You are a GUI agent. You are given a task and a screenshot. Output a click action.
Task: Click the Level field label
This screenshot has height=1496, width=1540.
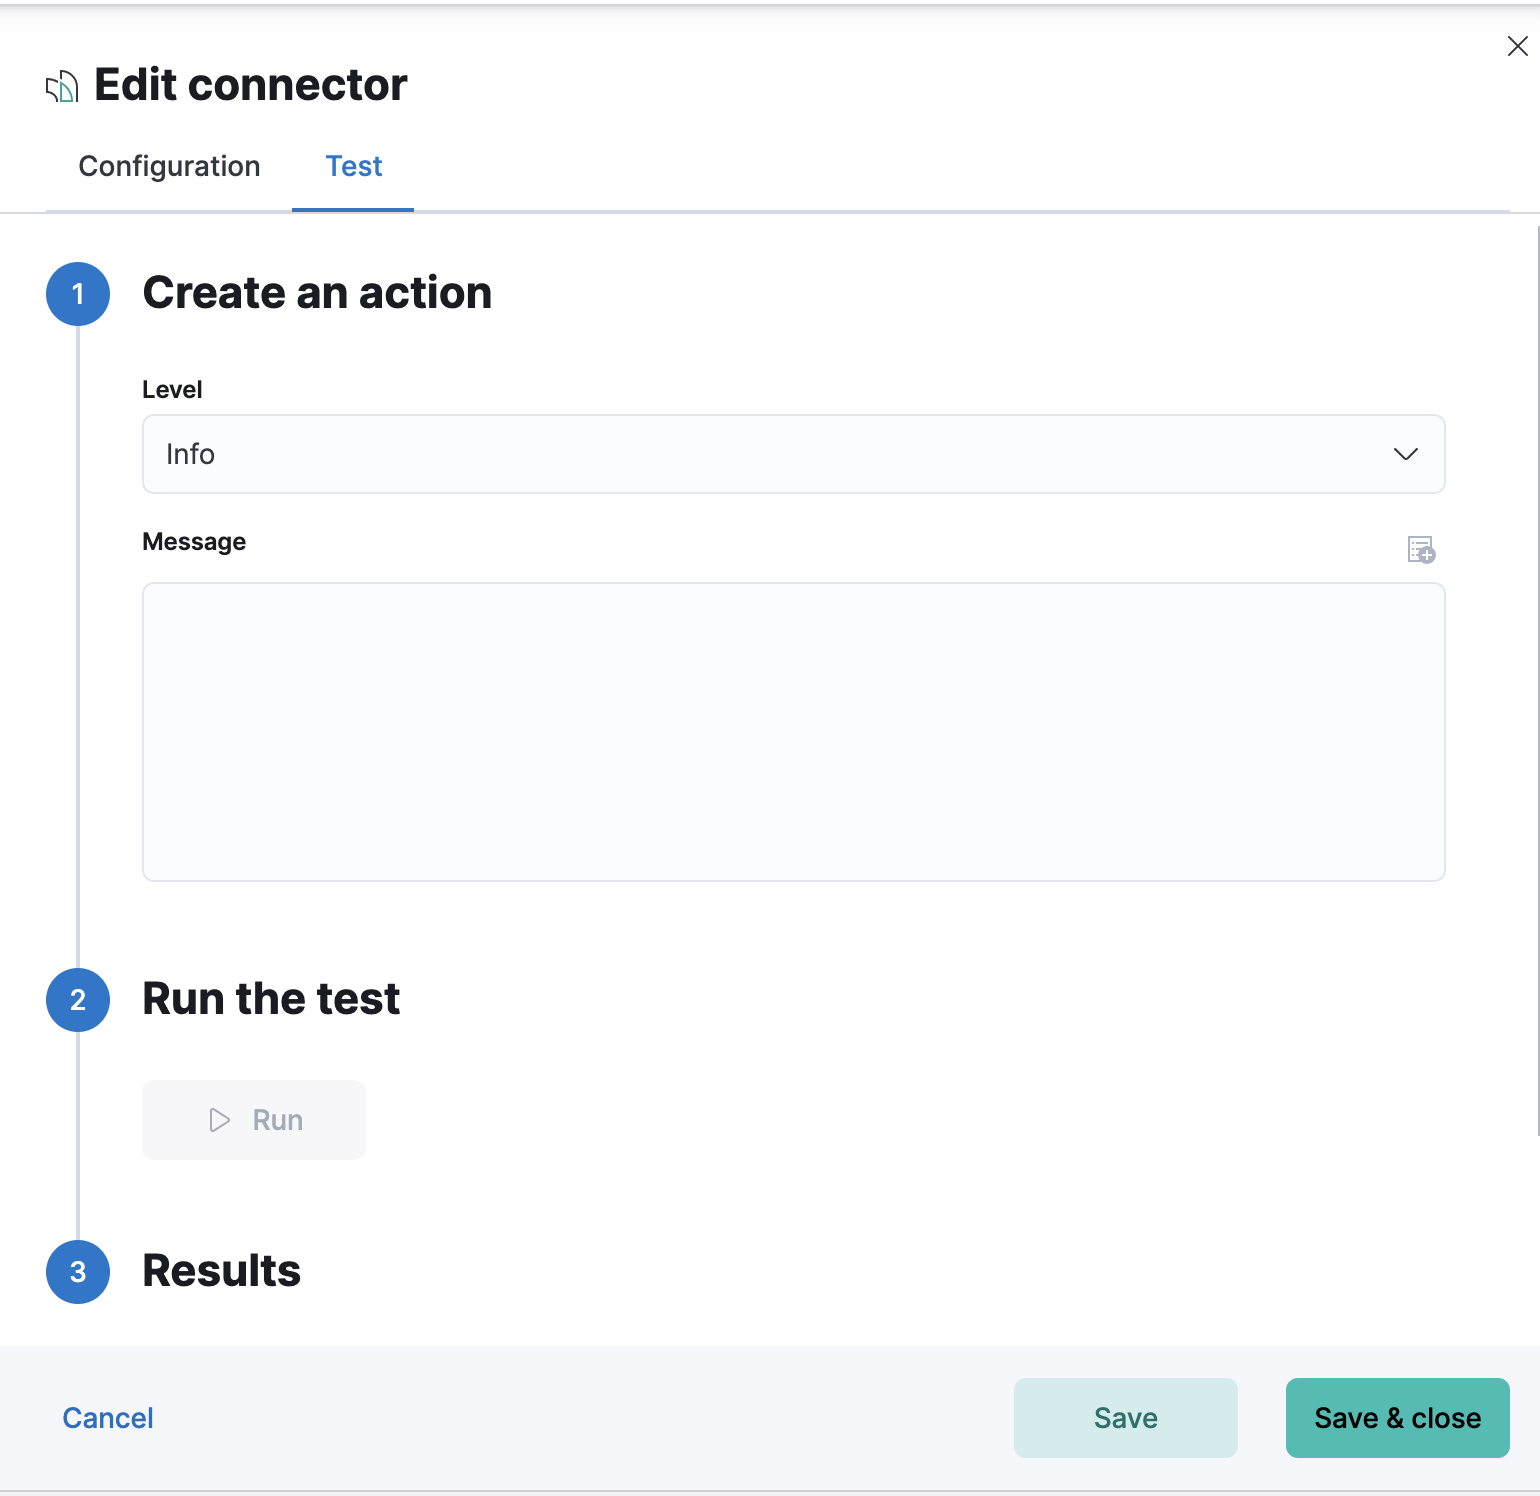pos(172,390)
